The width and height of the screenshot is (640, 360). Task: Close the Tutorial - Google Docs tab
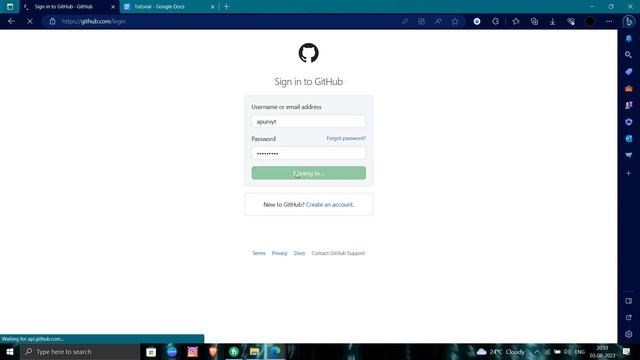pos(212,7)
